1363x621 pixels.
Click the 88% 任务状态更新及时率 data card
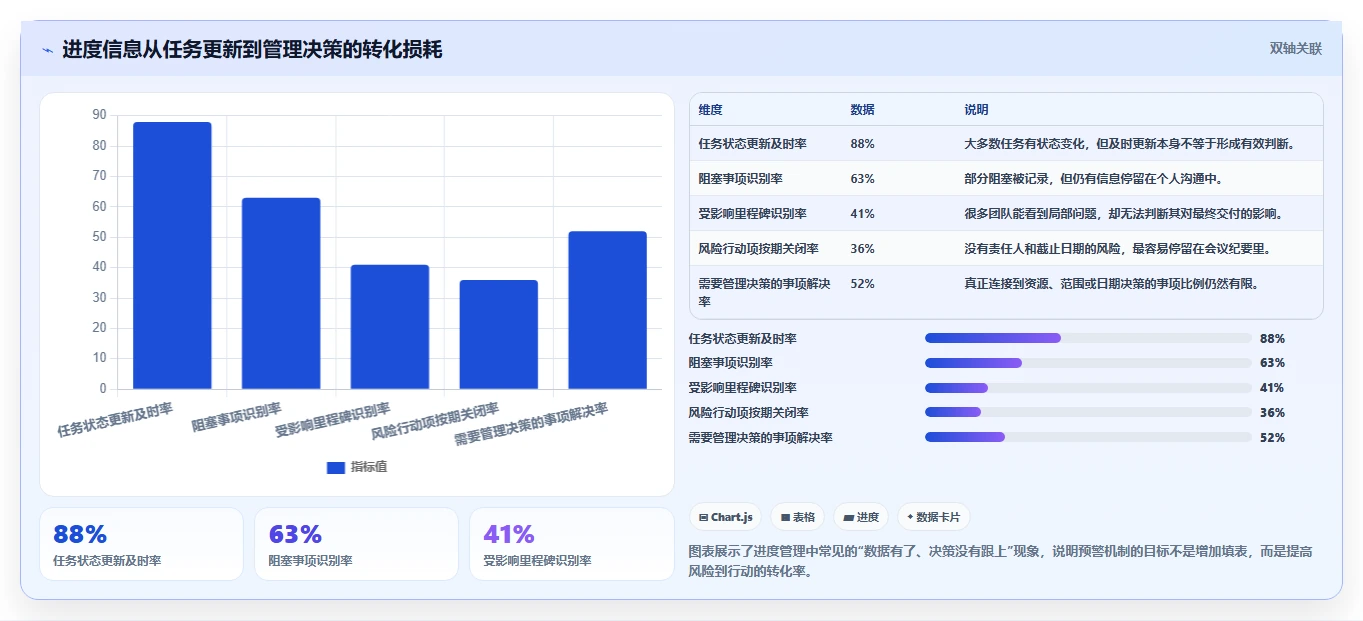(x=141, y=544)
